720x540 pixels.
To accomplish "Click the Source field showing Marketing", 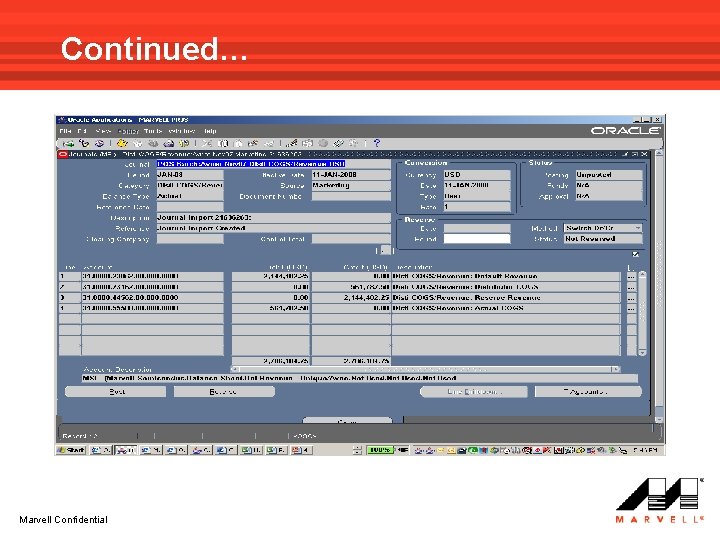I will tap(351, 186).
